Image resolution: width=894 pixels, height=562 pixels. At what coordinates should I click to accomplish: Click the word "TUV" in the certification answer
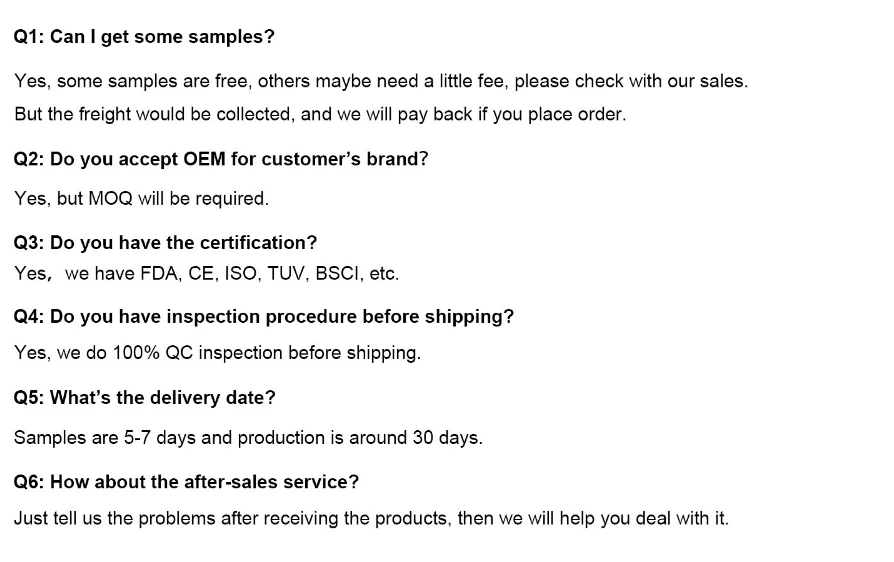point(286,273)
